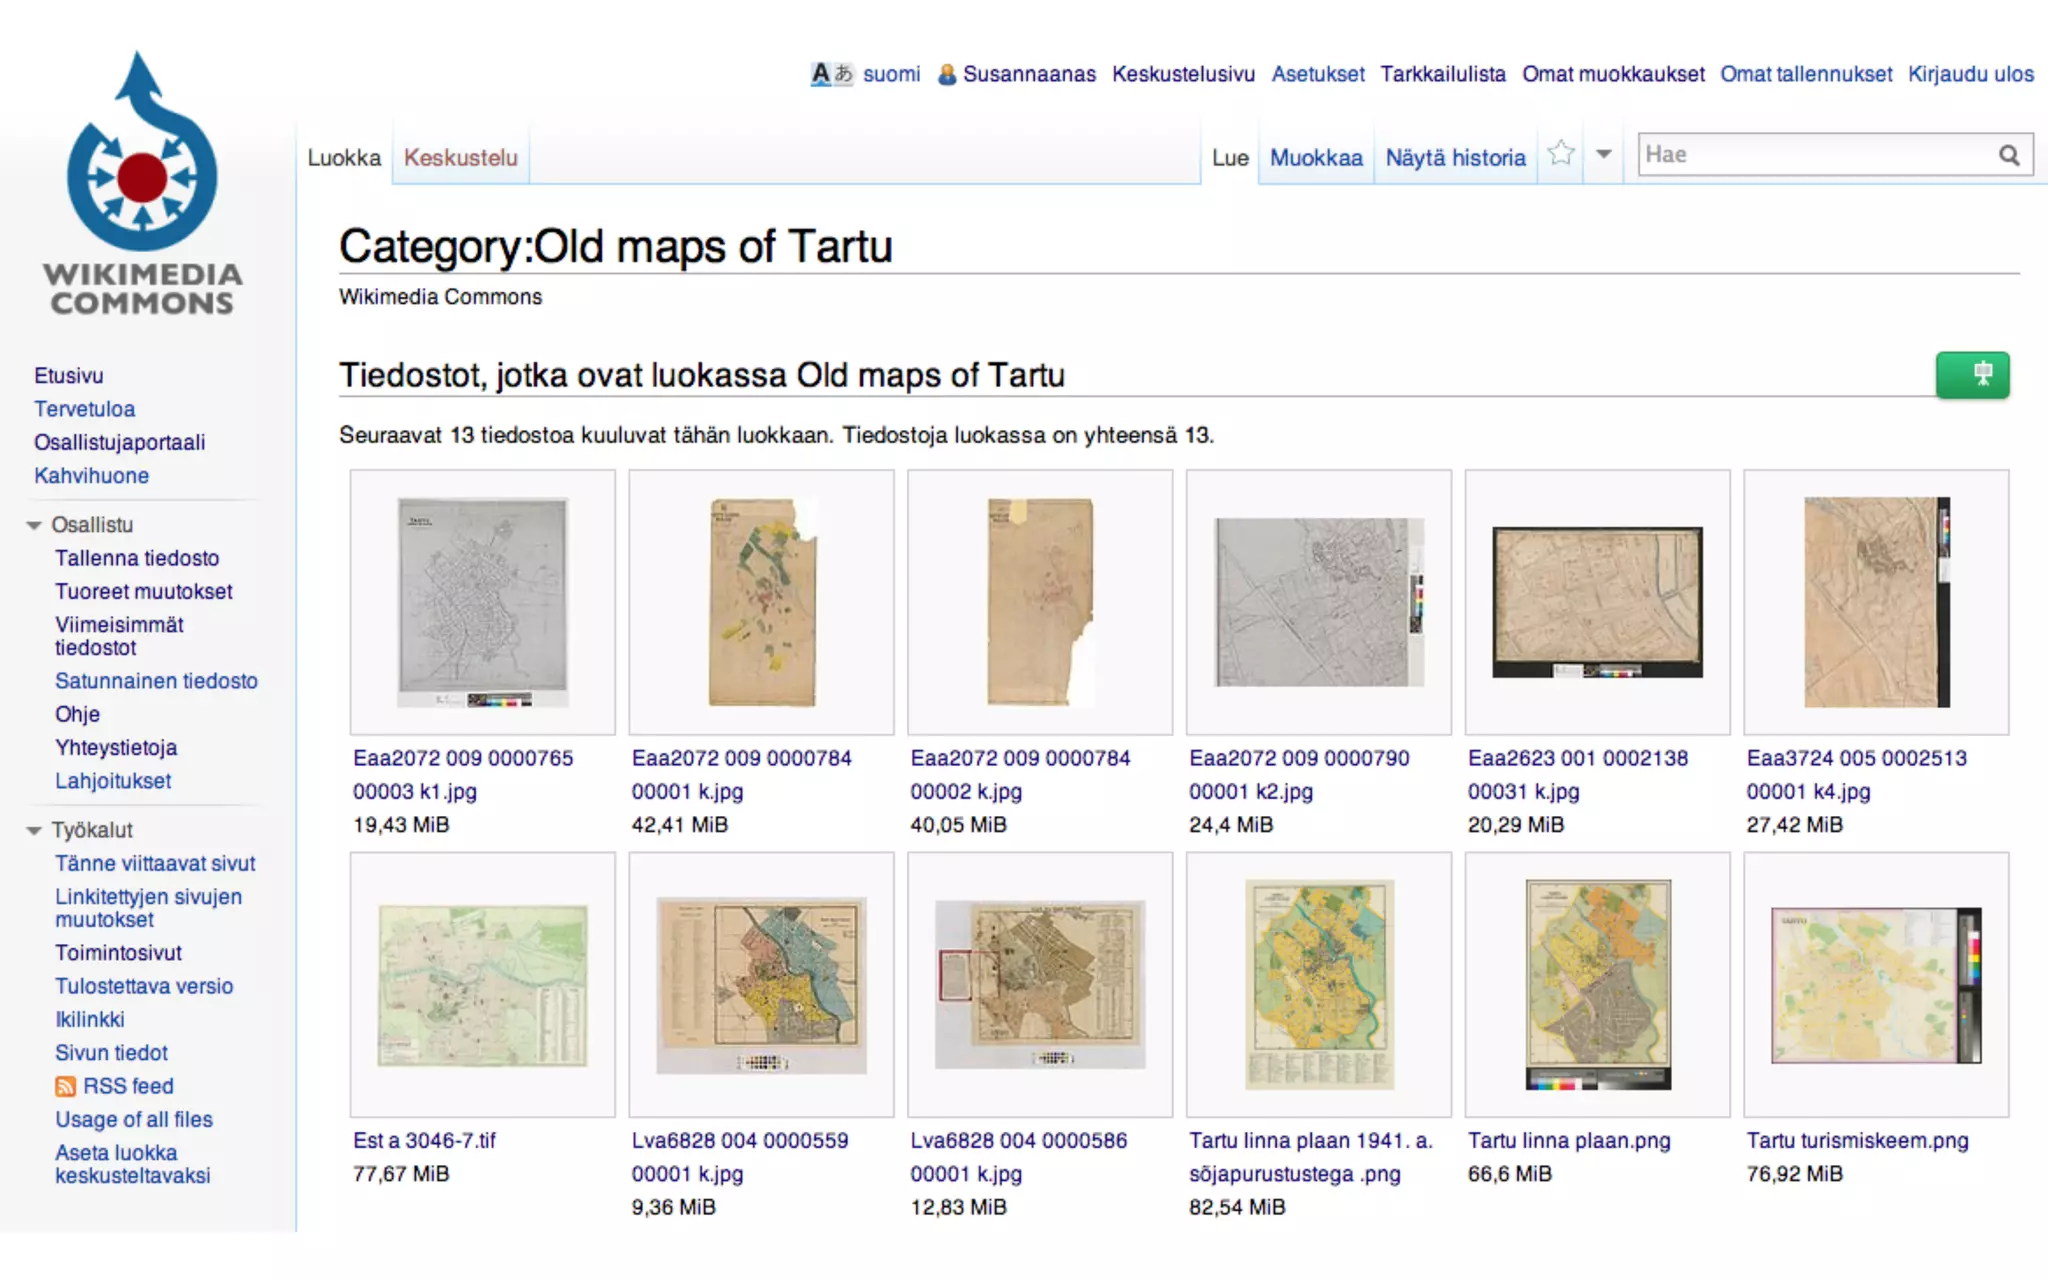
Task: Open Tartu linna plaan.png thumbnail image
Action: click(x=1597, y=985)
